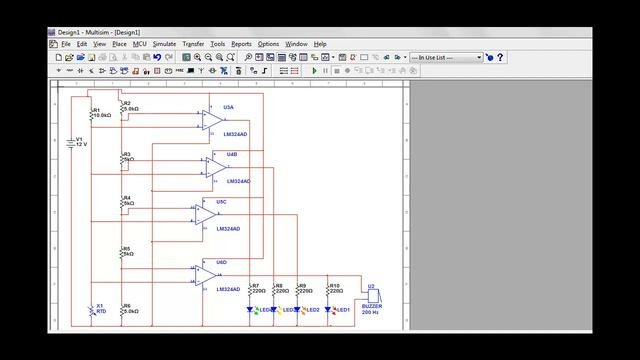Open the File menu

click(66, 44)
